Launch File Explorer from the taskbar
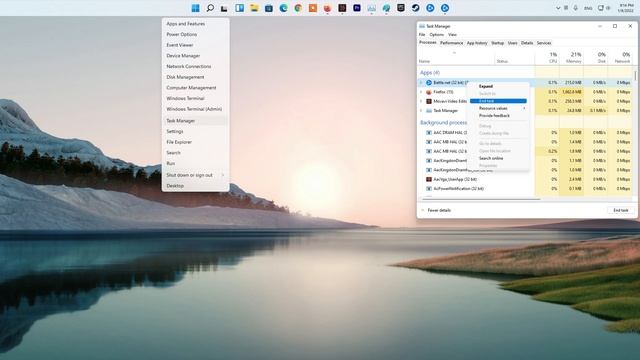The width and height of the screenshot is (640, 360). [x=254, y=8]
